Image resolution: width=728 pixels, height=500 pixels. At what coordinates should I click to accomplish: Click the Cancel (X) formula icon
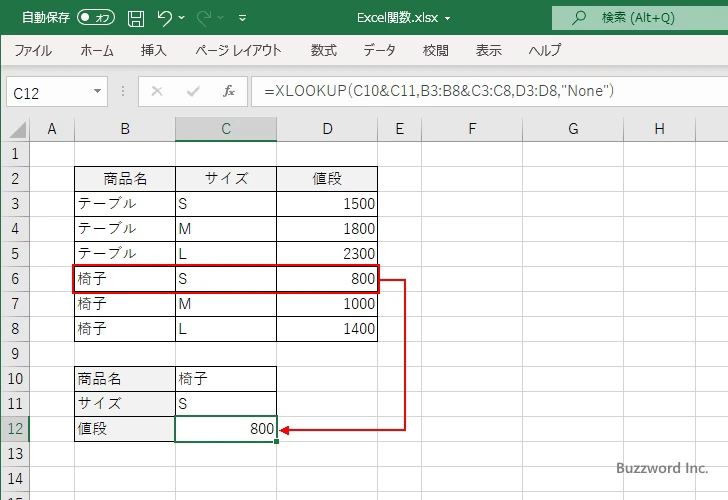[x=157, y=91]
